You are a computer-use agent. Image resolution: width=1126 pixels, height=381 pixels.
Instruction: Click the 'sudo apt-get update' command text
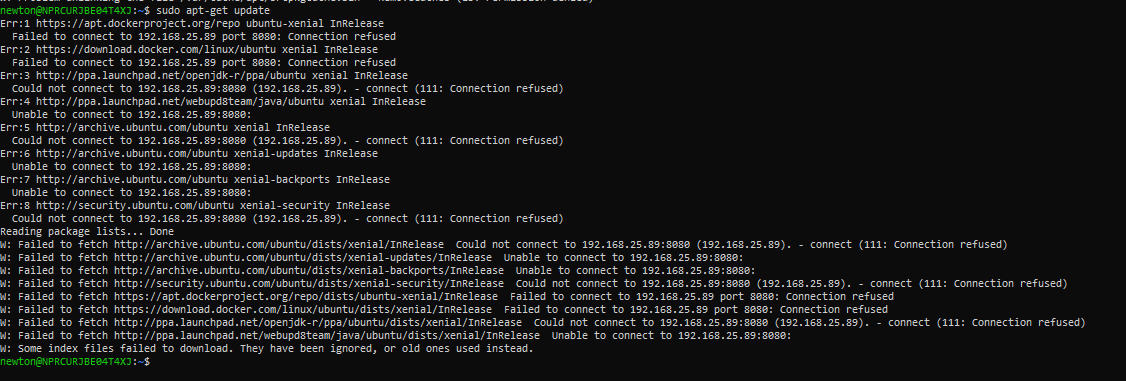click(213, 11)
